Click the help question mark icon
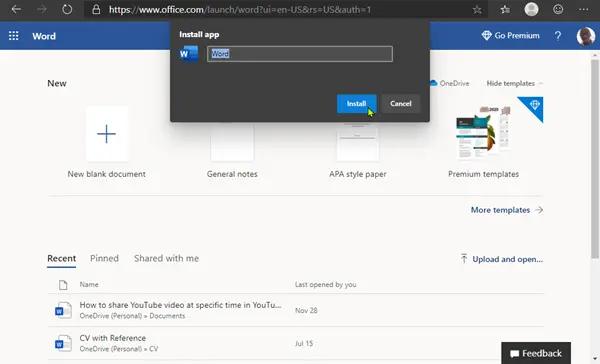The width and height of the screenshot is (600, 364). [558, 36]
